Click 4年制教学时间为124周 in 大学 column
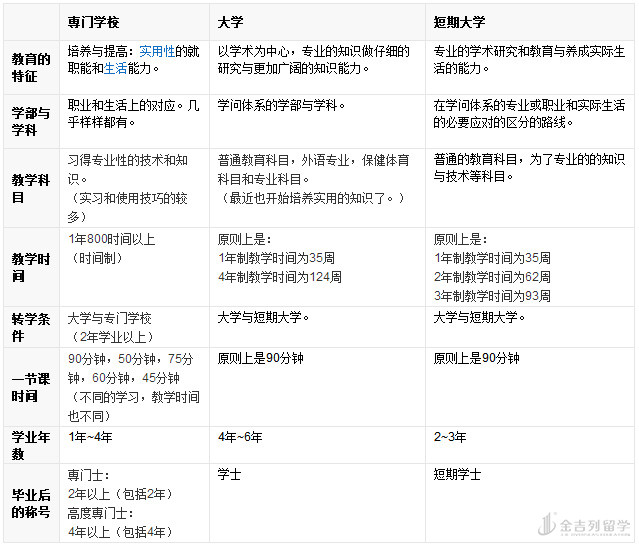The image size is (639, 546). pos(279,276)
